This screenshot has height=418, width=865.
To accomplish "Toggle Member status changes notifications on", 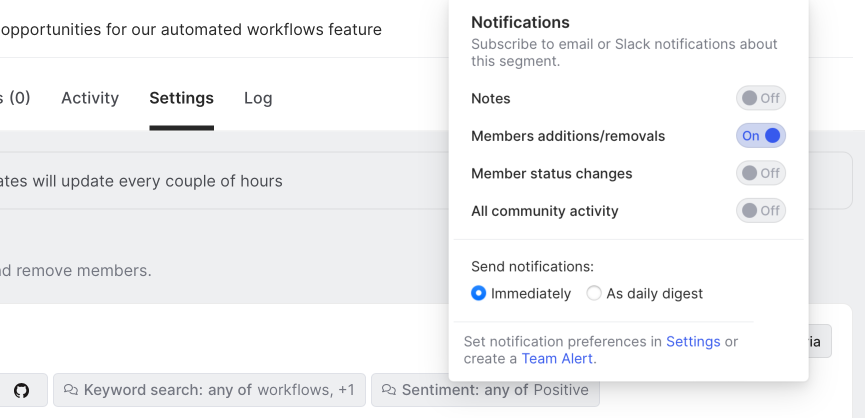I will click(761, 173).
